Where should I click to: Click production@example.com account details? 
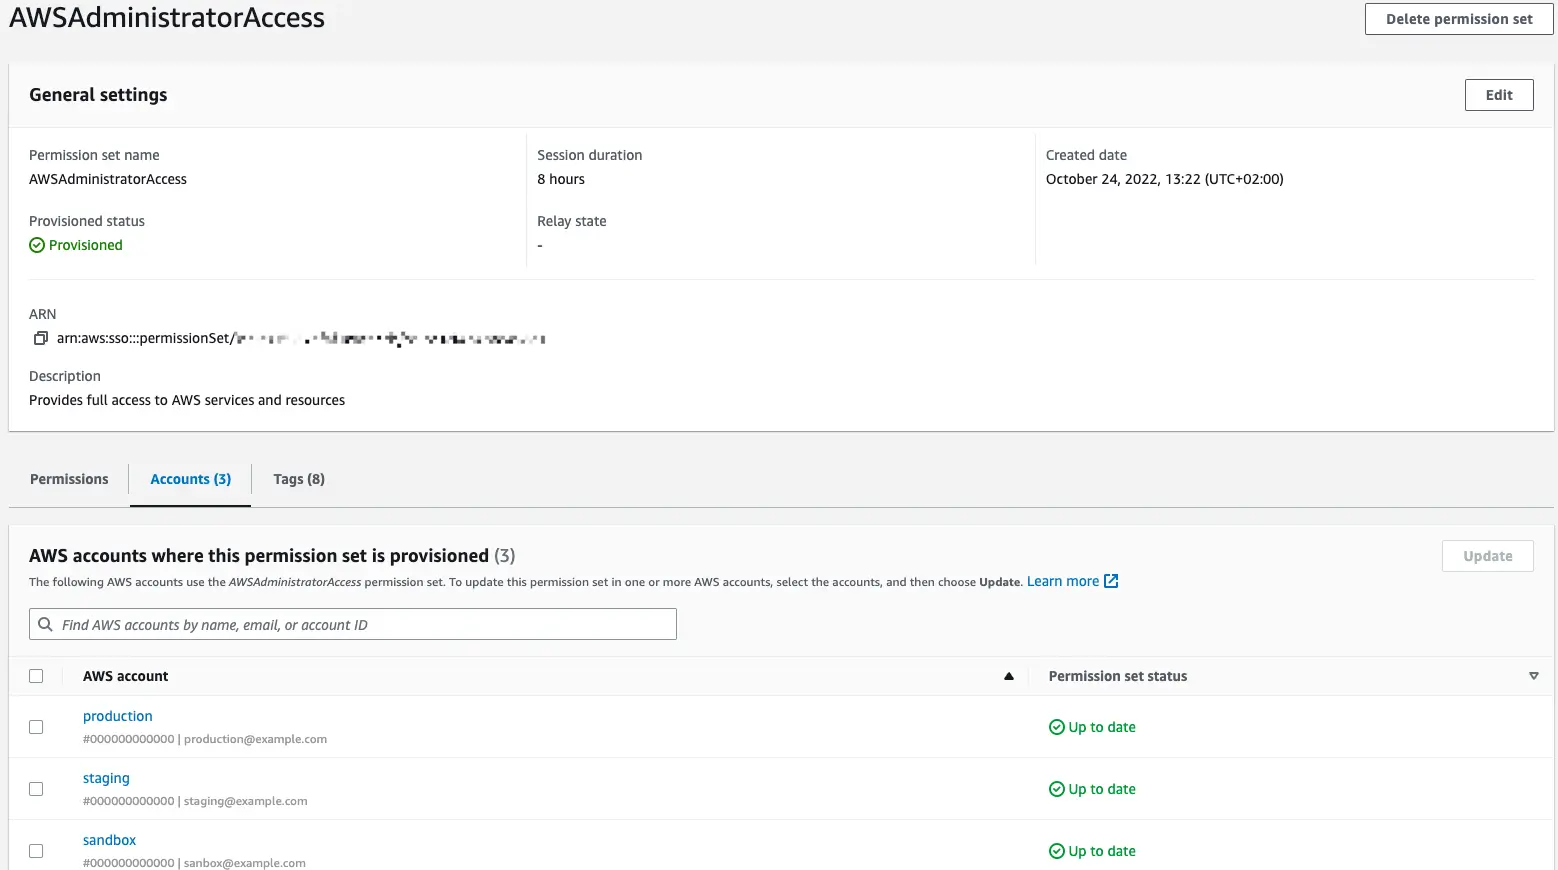(x=205, y=739)
